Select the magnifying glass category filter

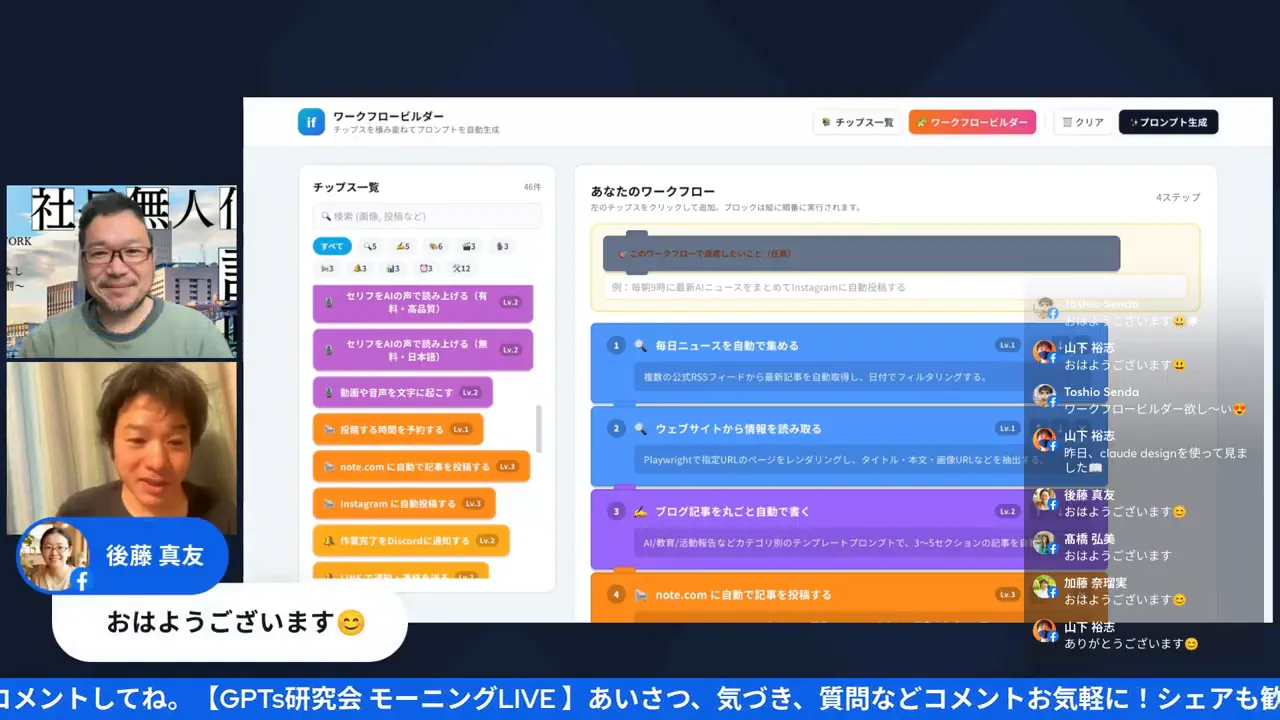tap(368, 246)
